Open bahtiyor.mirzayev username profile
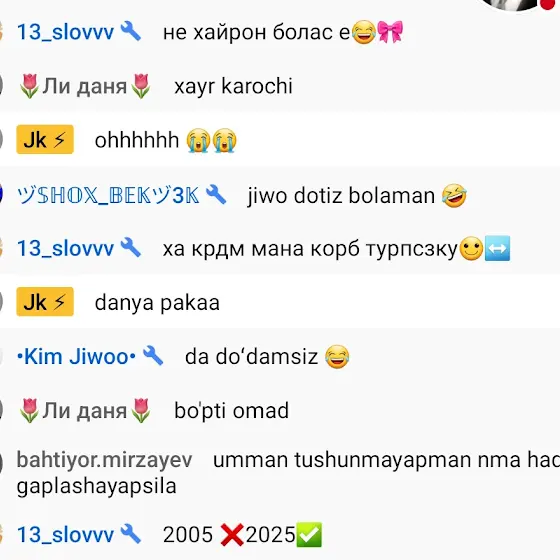This screenshot has height=560, width=560. [105, 460]
